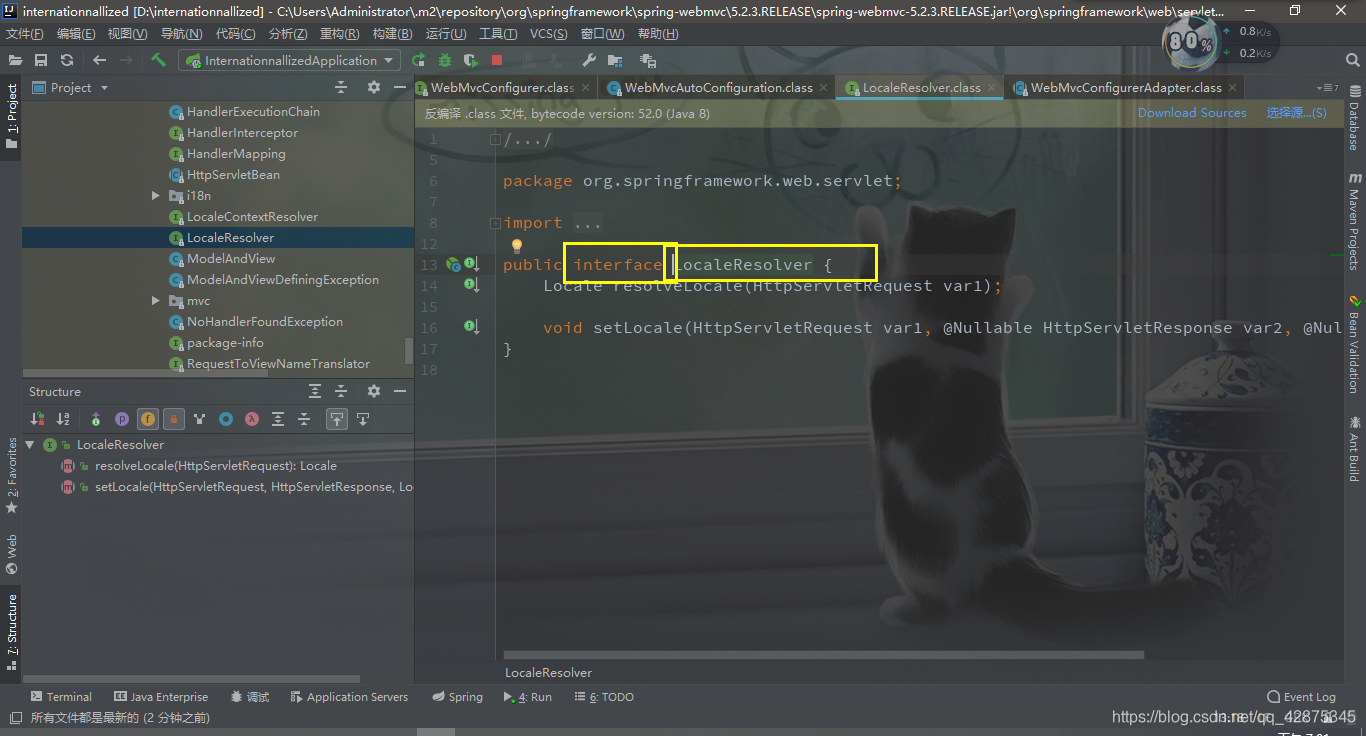Open the 文件(F) menu
The width and height of the screenshot is (1366, 736).
click(x=24, y=34)
